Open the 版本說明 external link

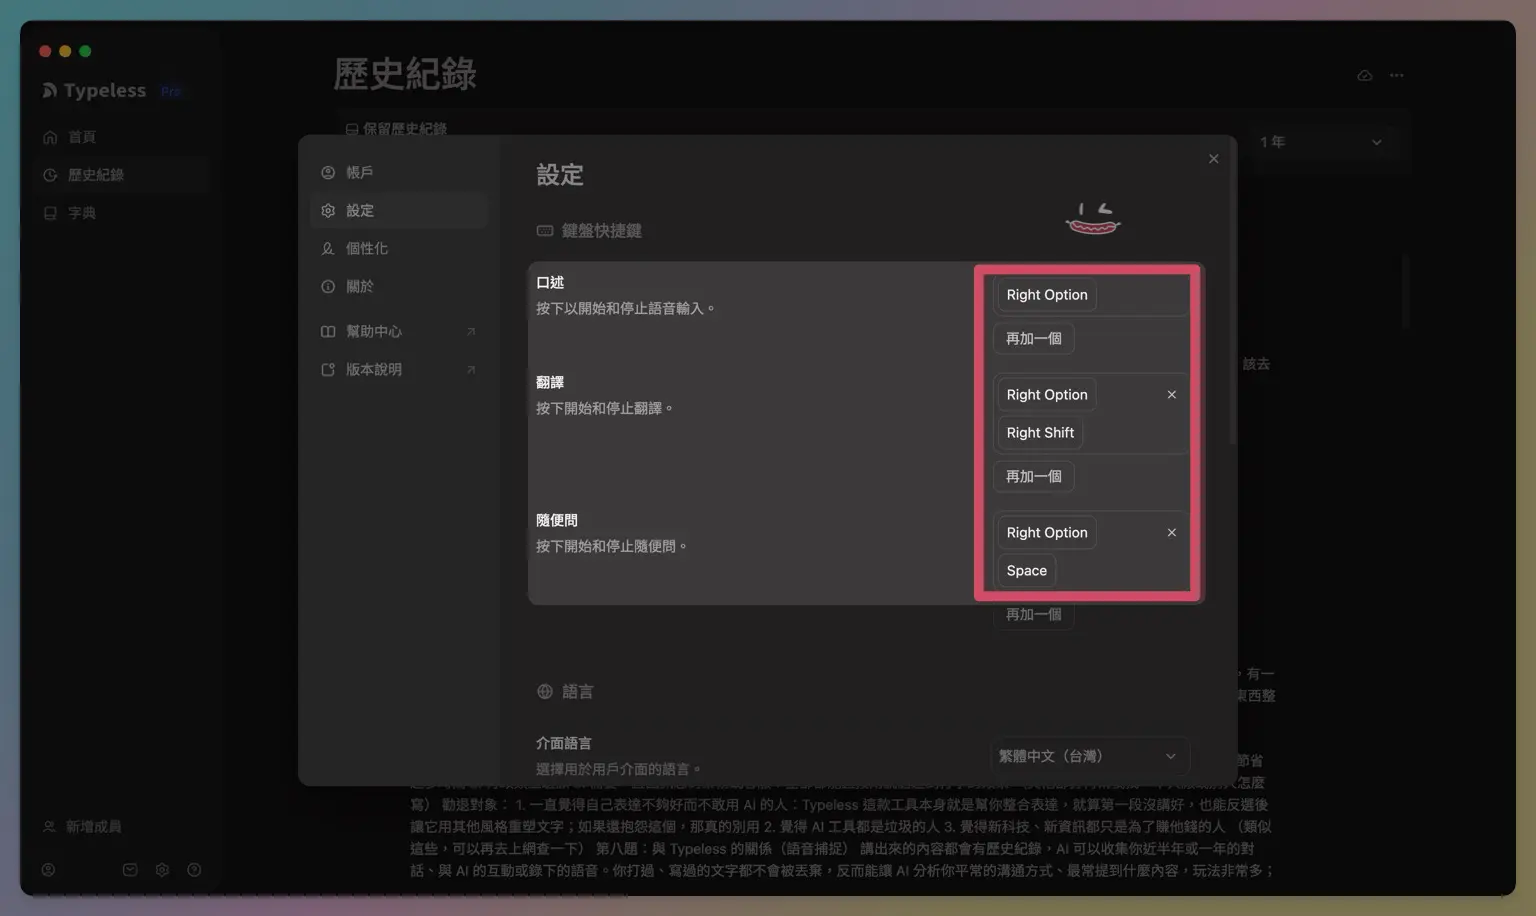pyautogui.click(x=398, y=370)
